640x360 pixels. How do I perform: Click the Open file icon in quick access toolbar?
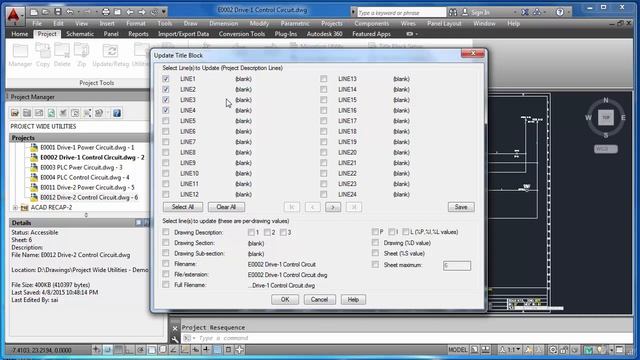pyautogui.click(x=46, y=12)
